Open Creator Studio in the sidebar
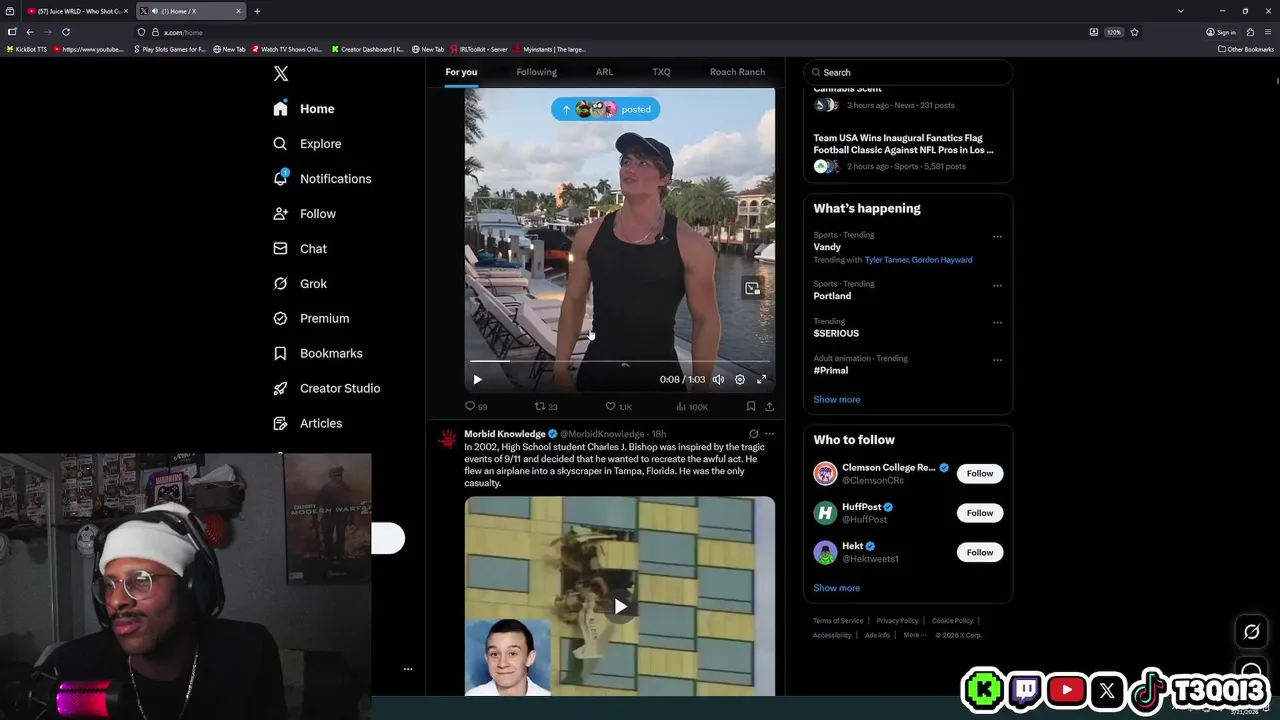 pos(326,389)
